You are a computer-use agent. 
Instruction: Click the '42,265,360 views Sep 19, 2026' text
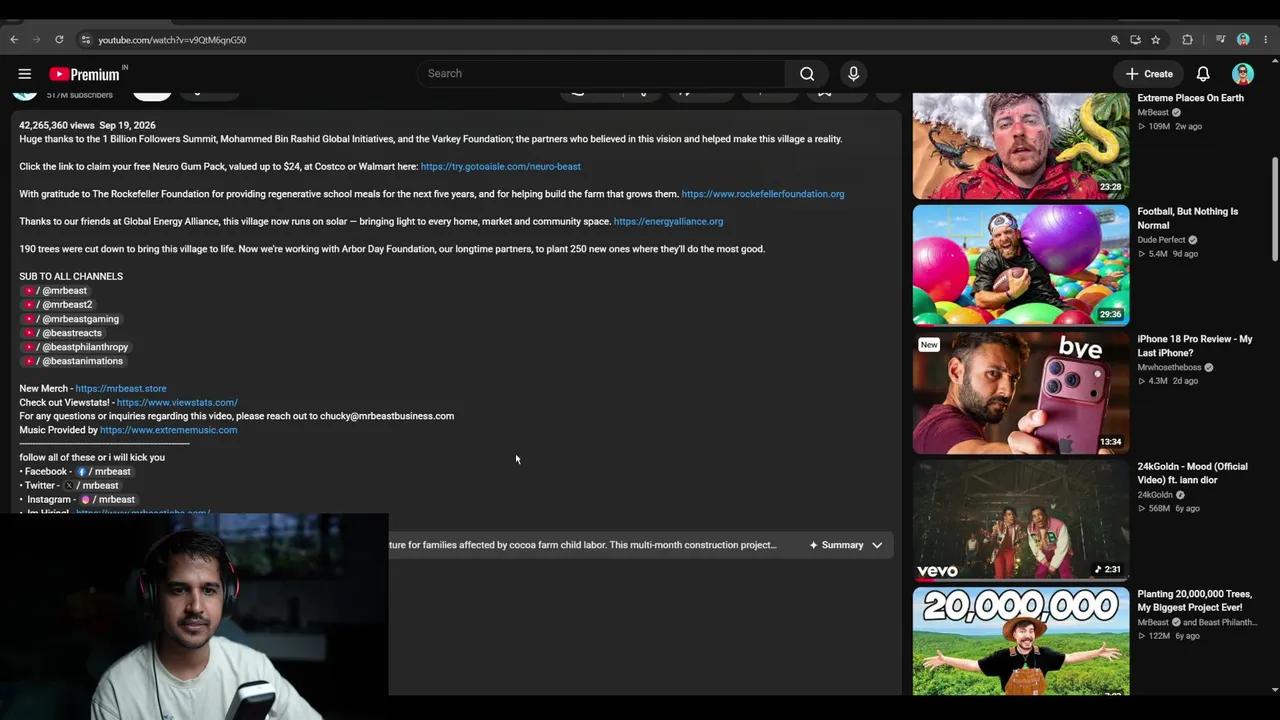click(87, 126)
